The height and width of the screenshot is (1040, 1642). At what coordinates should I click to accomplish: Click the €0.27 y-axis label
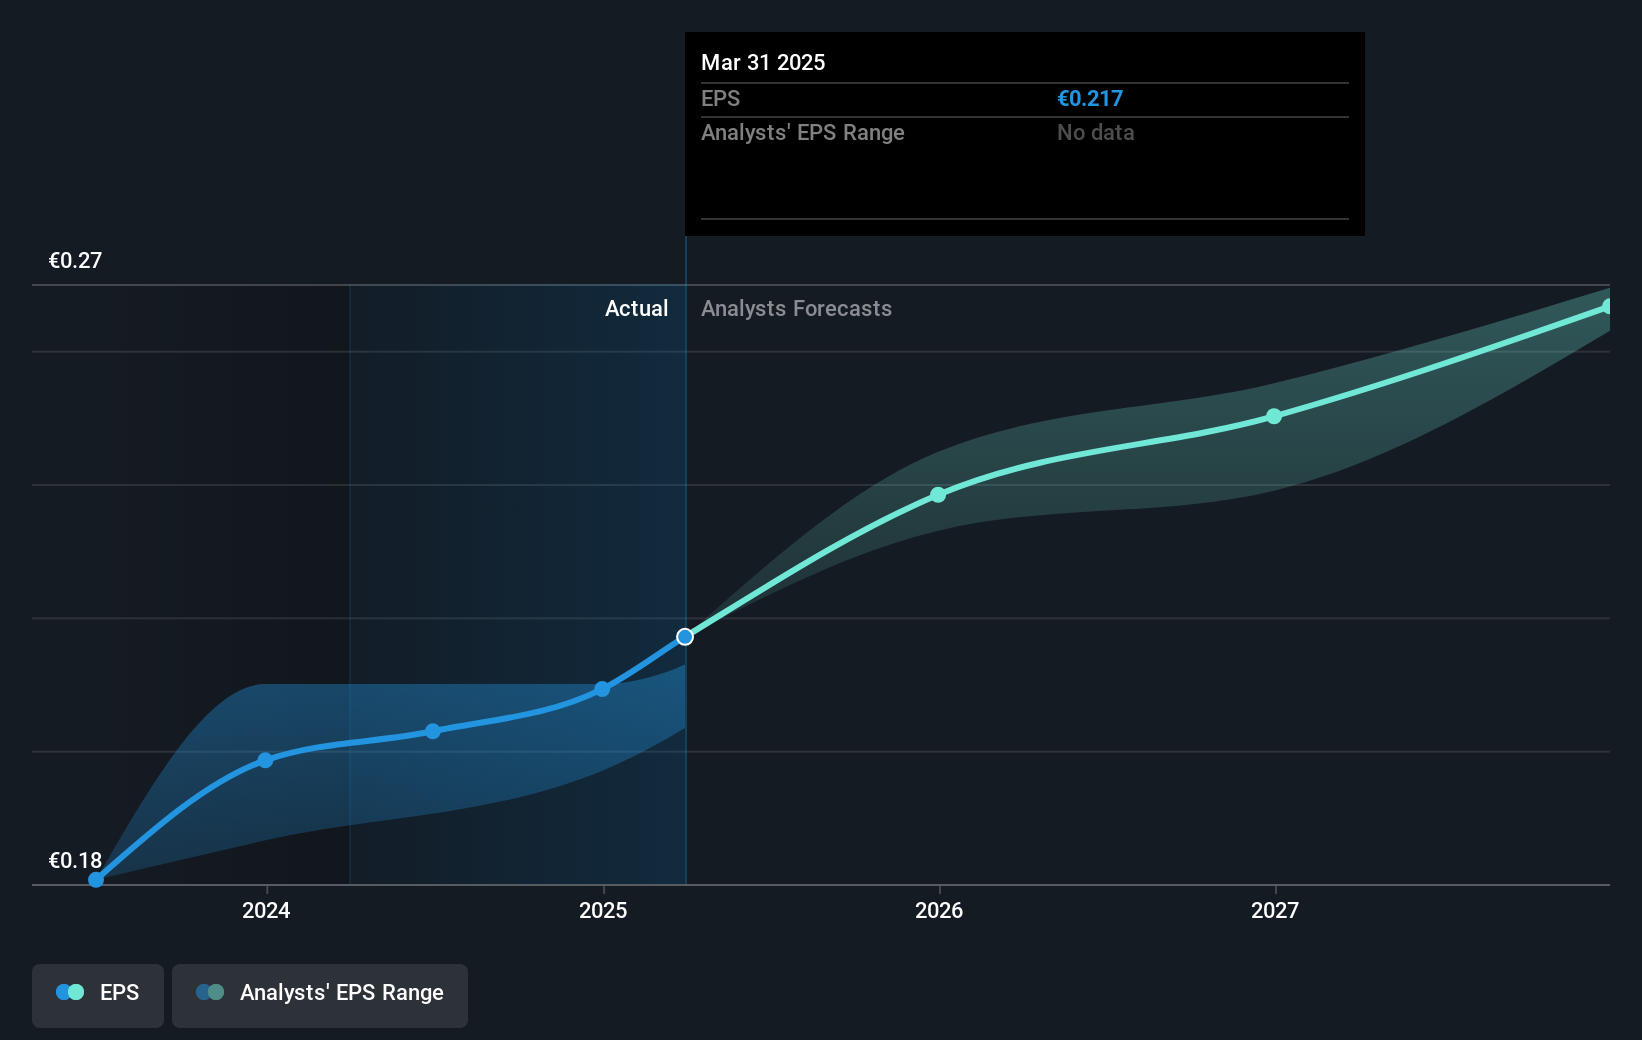coord(75,260)
